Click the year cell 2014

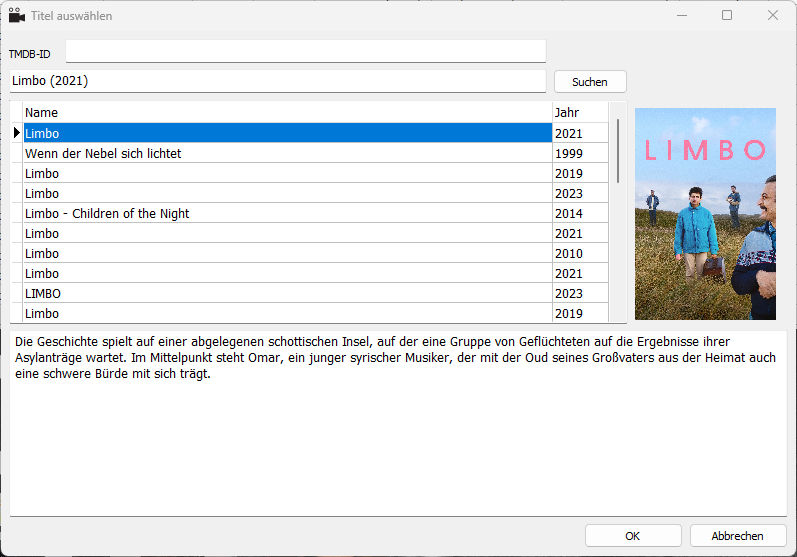click(580, 213)
